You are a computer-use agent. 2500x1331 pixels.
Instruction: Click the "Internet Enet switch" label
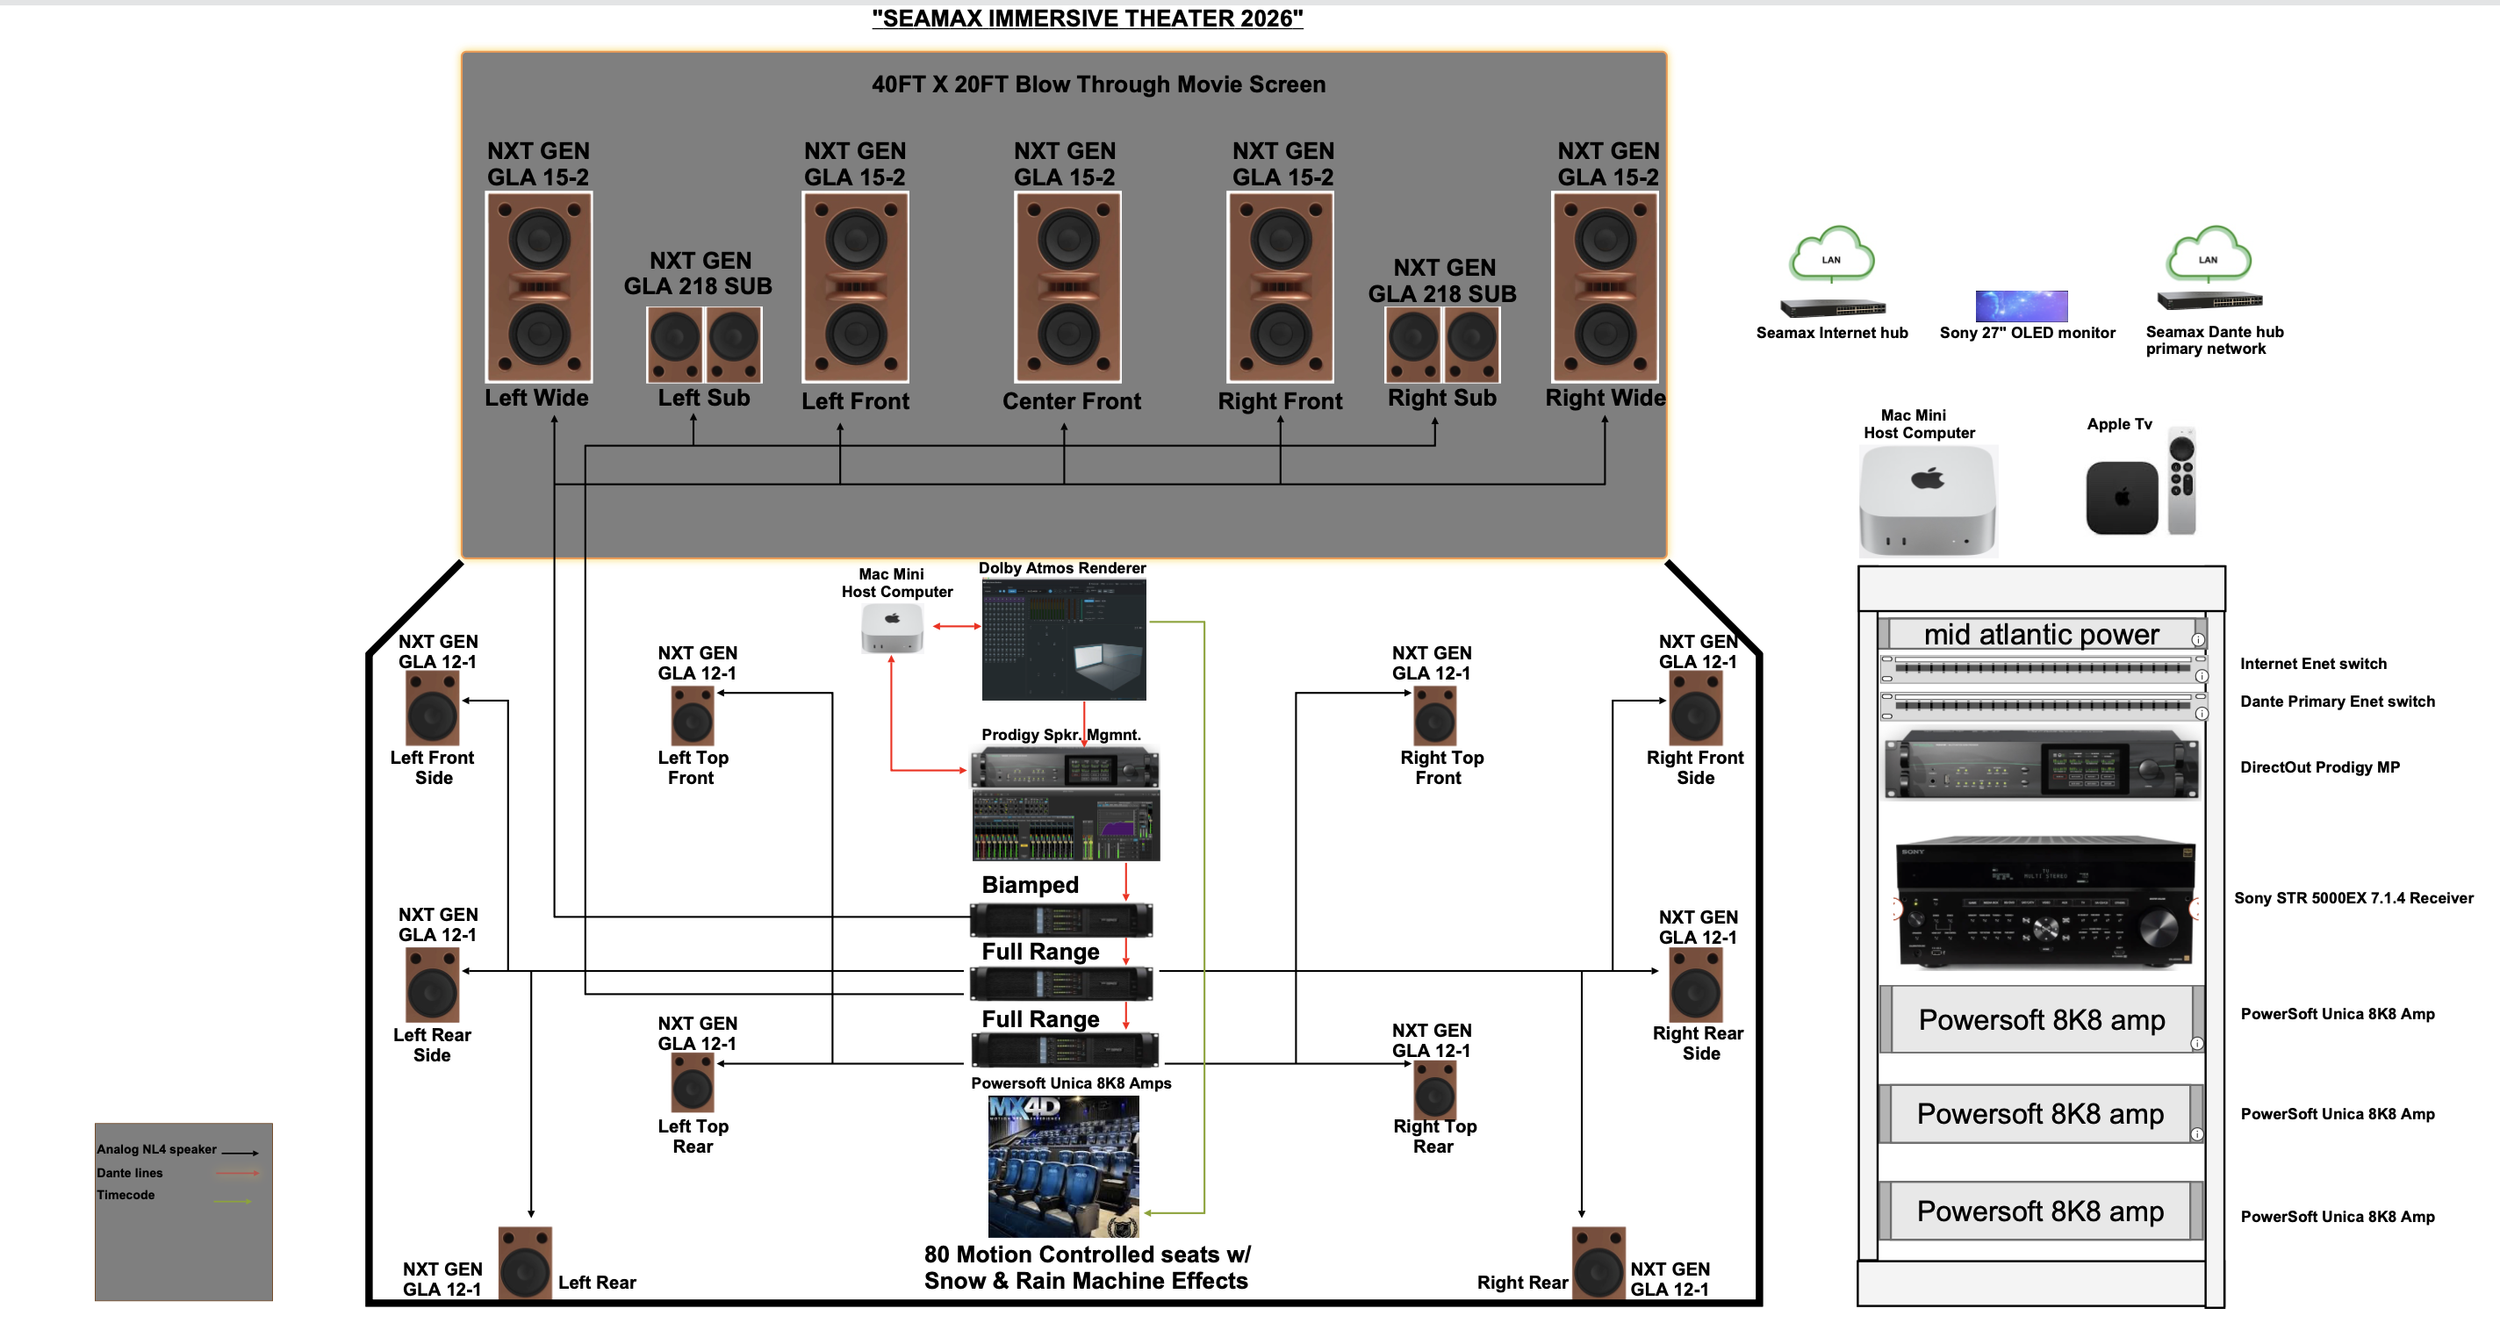point(2314,664)
